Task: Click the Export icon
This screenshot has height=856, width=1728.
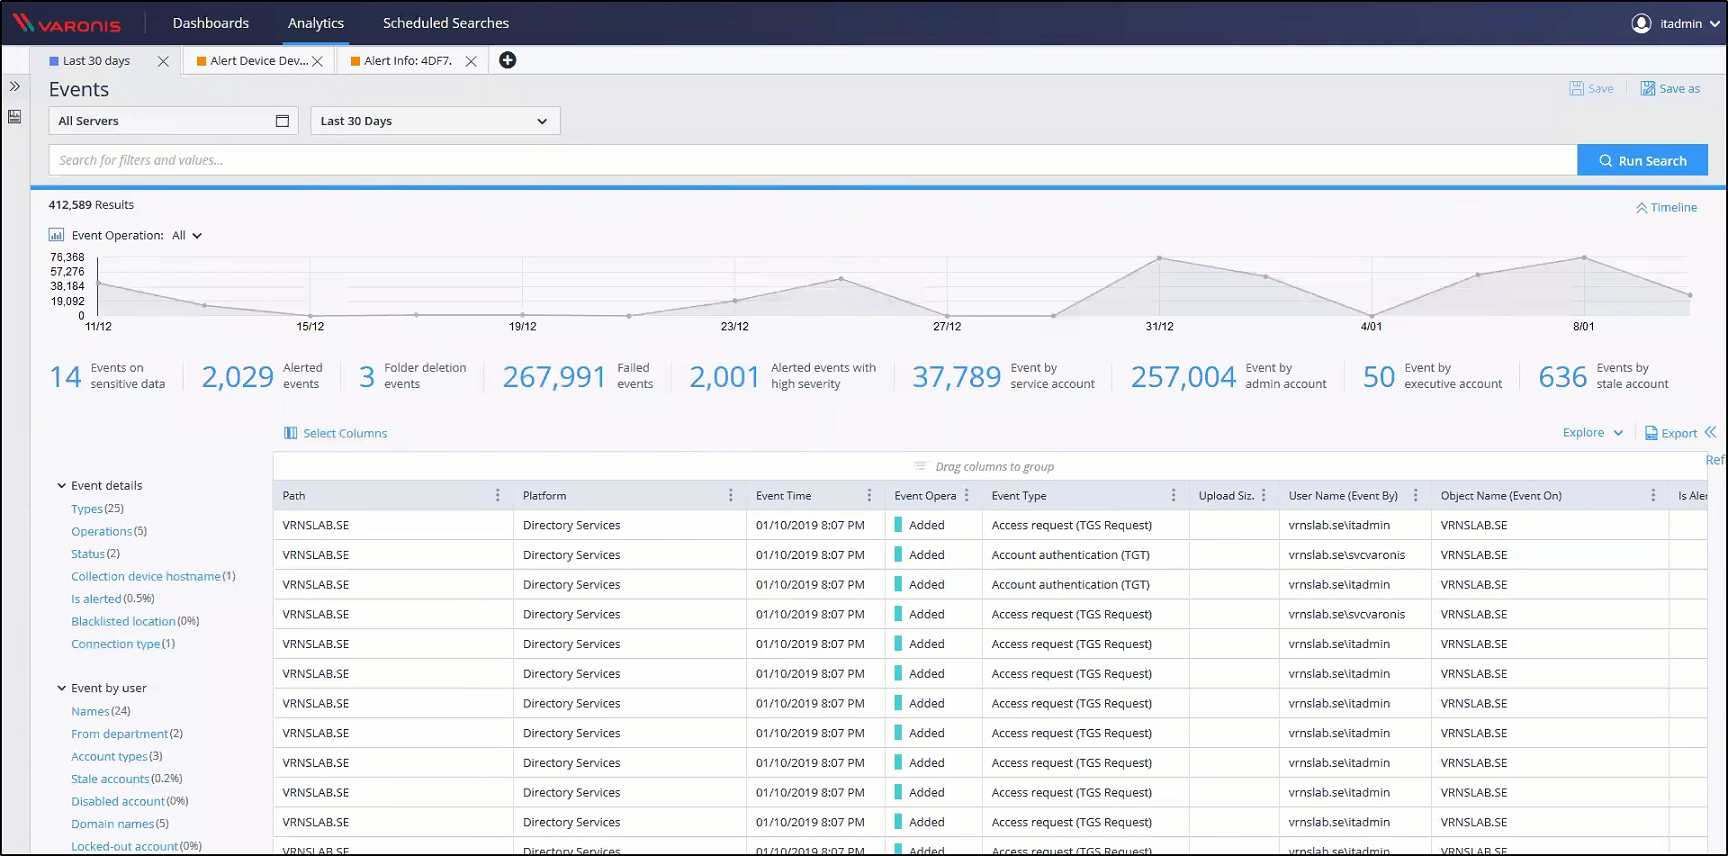Action: tap(1651, 433)
